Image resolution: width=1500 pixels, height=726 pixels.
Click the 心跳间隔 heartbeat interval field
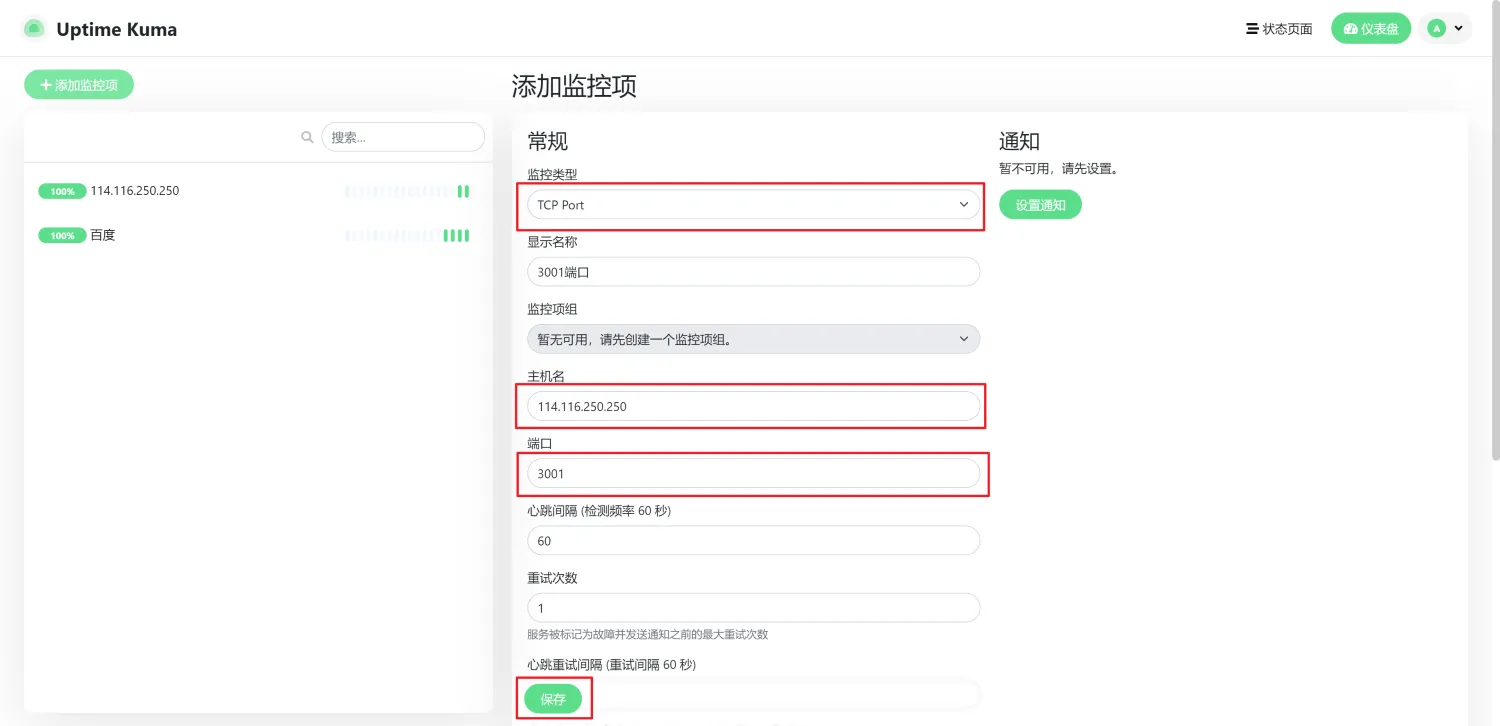(x=753, y=541)
